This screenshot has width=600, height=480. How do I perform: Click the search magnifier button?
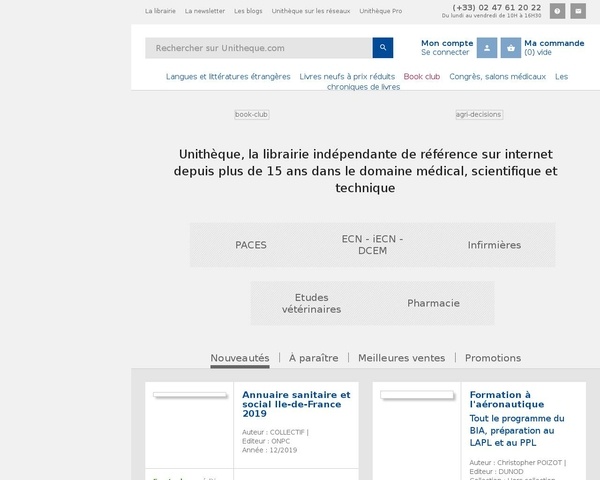tap(383, 48)
